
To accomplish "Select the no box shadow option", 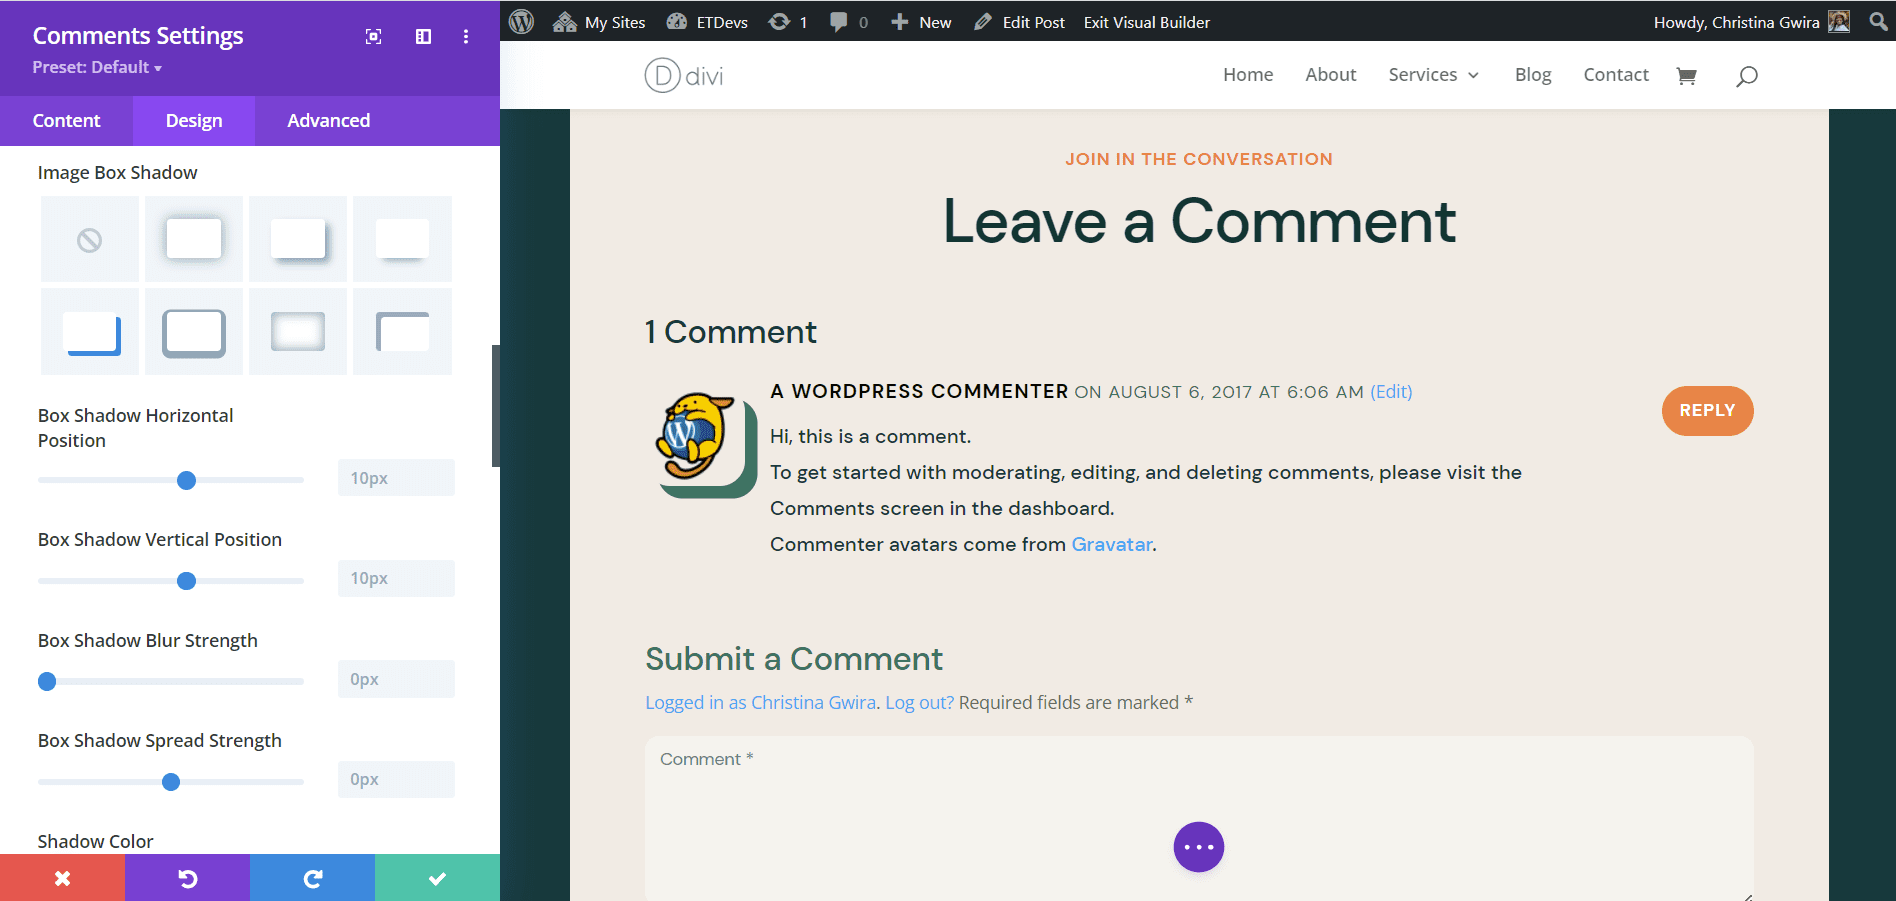I will pos(90,240).
